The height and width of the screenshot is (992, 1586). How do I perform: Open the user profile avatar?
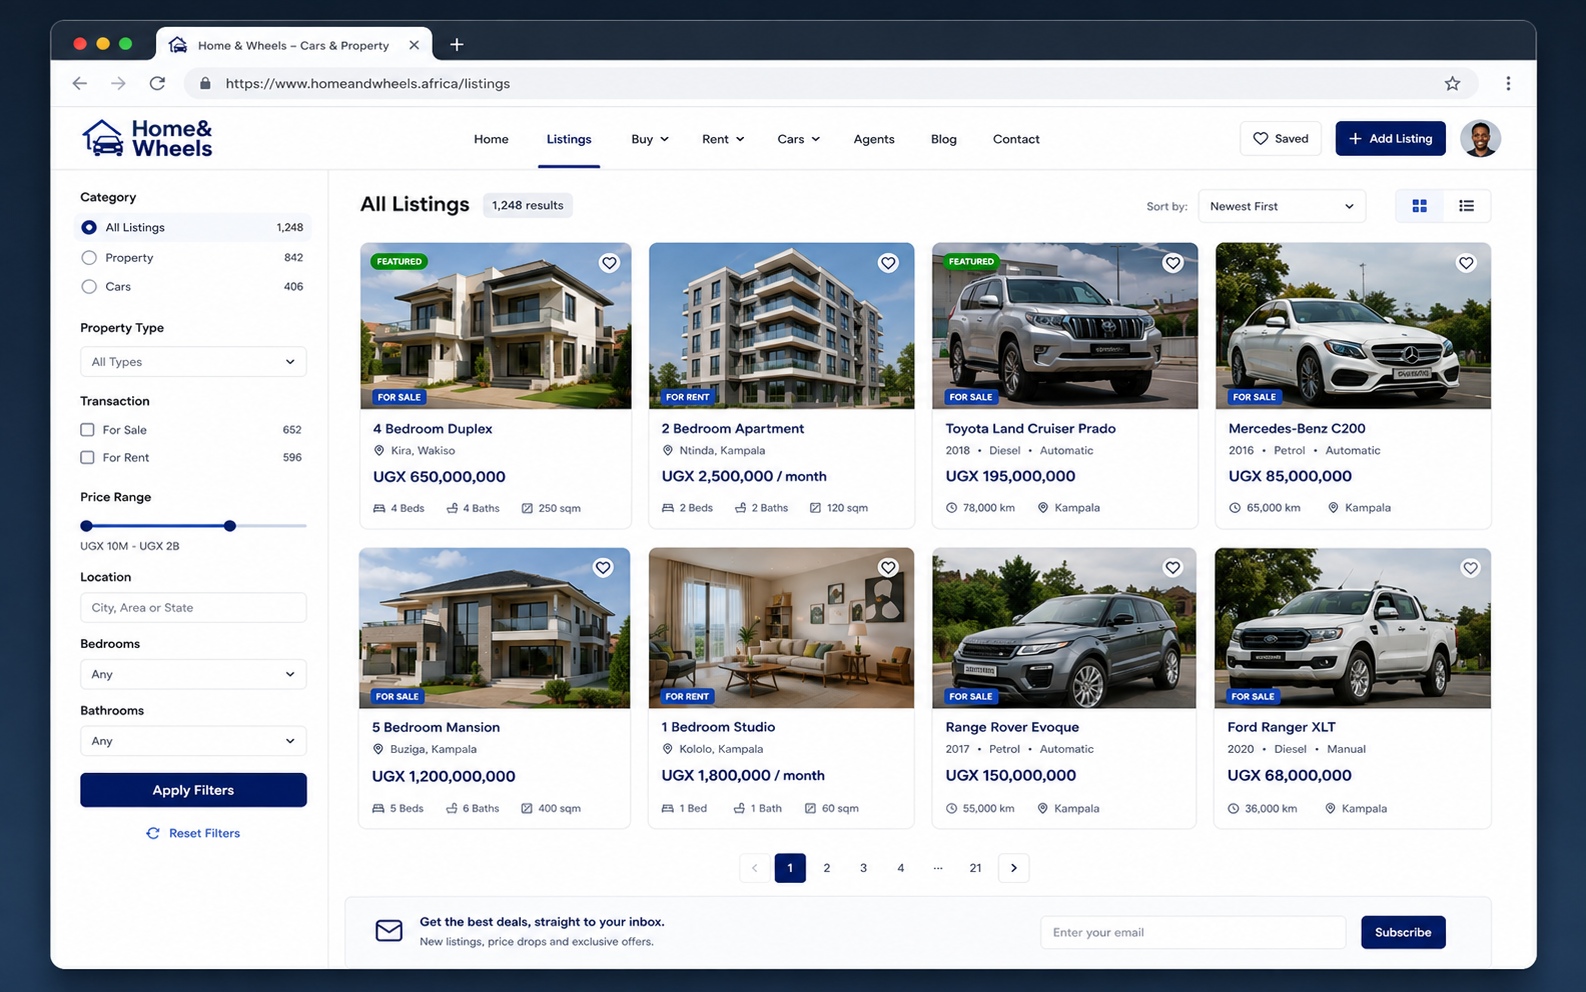click(1480, 138)
